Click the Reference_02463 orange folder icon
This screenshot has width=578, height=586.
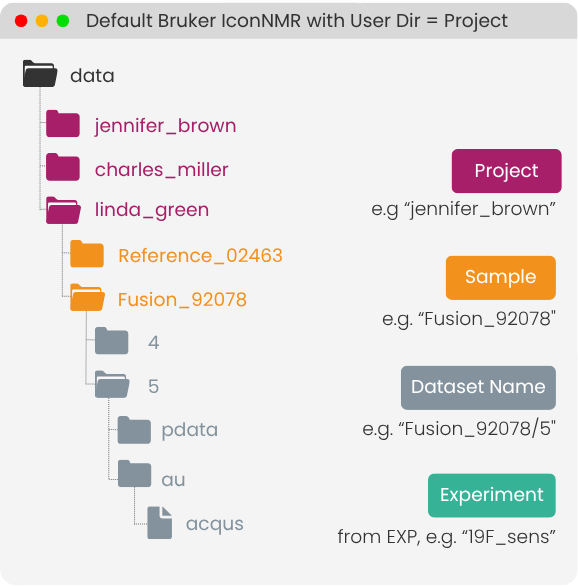87,254
